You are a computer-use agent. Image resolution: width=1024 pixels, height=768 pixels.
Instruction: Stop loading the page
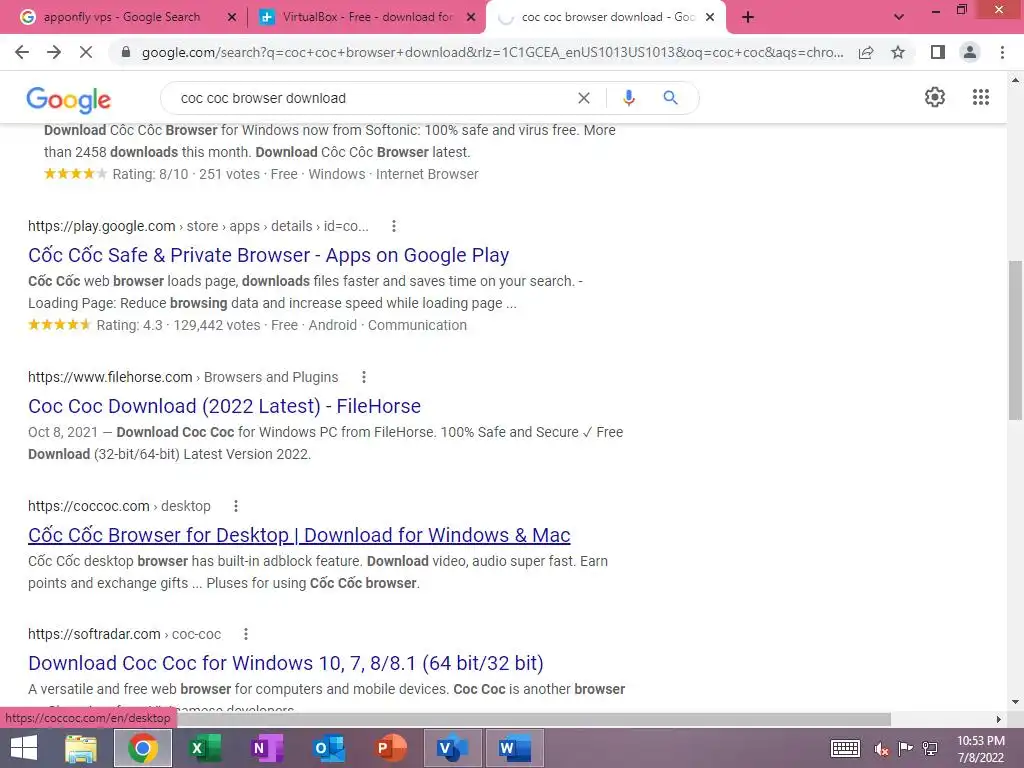pos(86,52)
